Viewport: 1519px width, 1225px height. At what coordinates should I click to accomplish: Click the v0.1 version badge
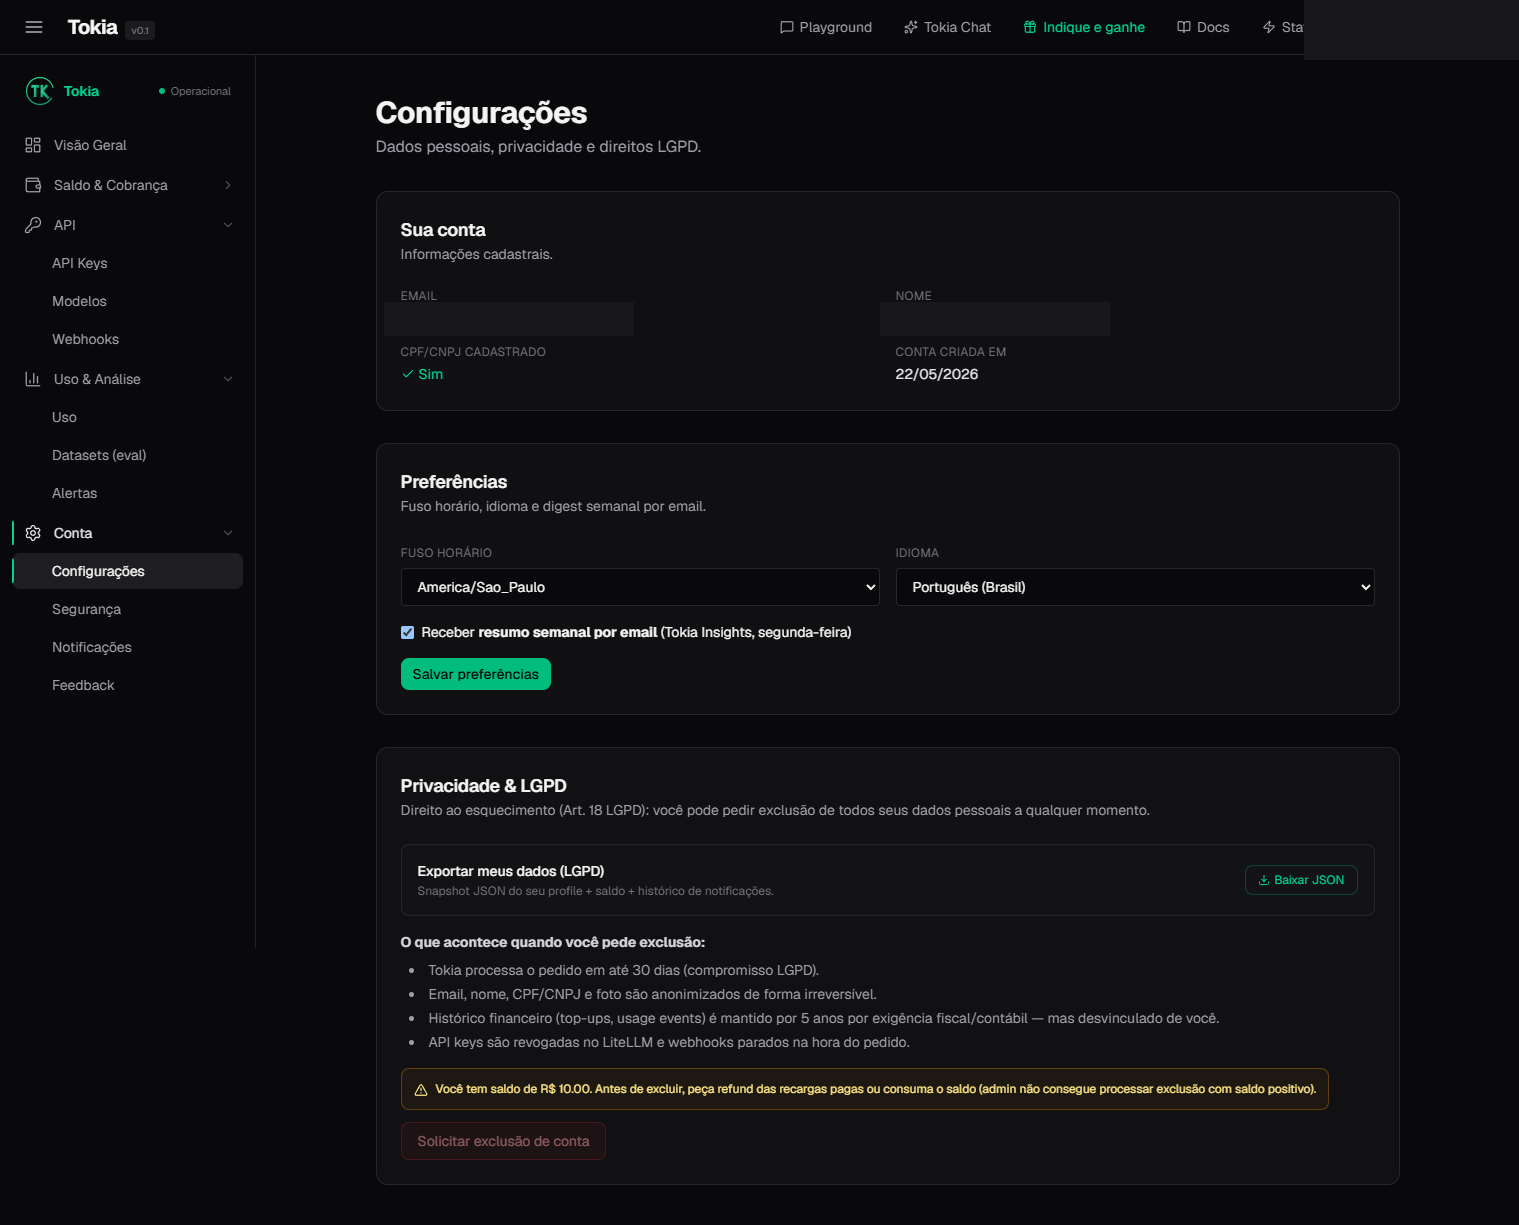tap(140, 30)
